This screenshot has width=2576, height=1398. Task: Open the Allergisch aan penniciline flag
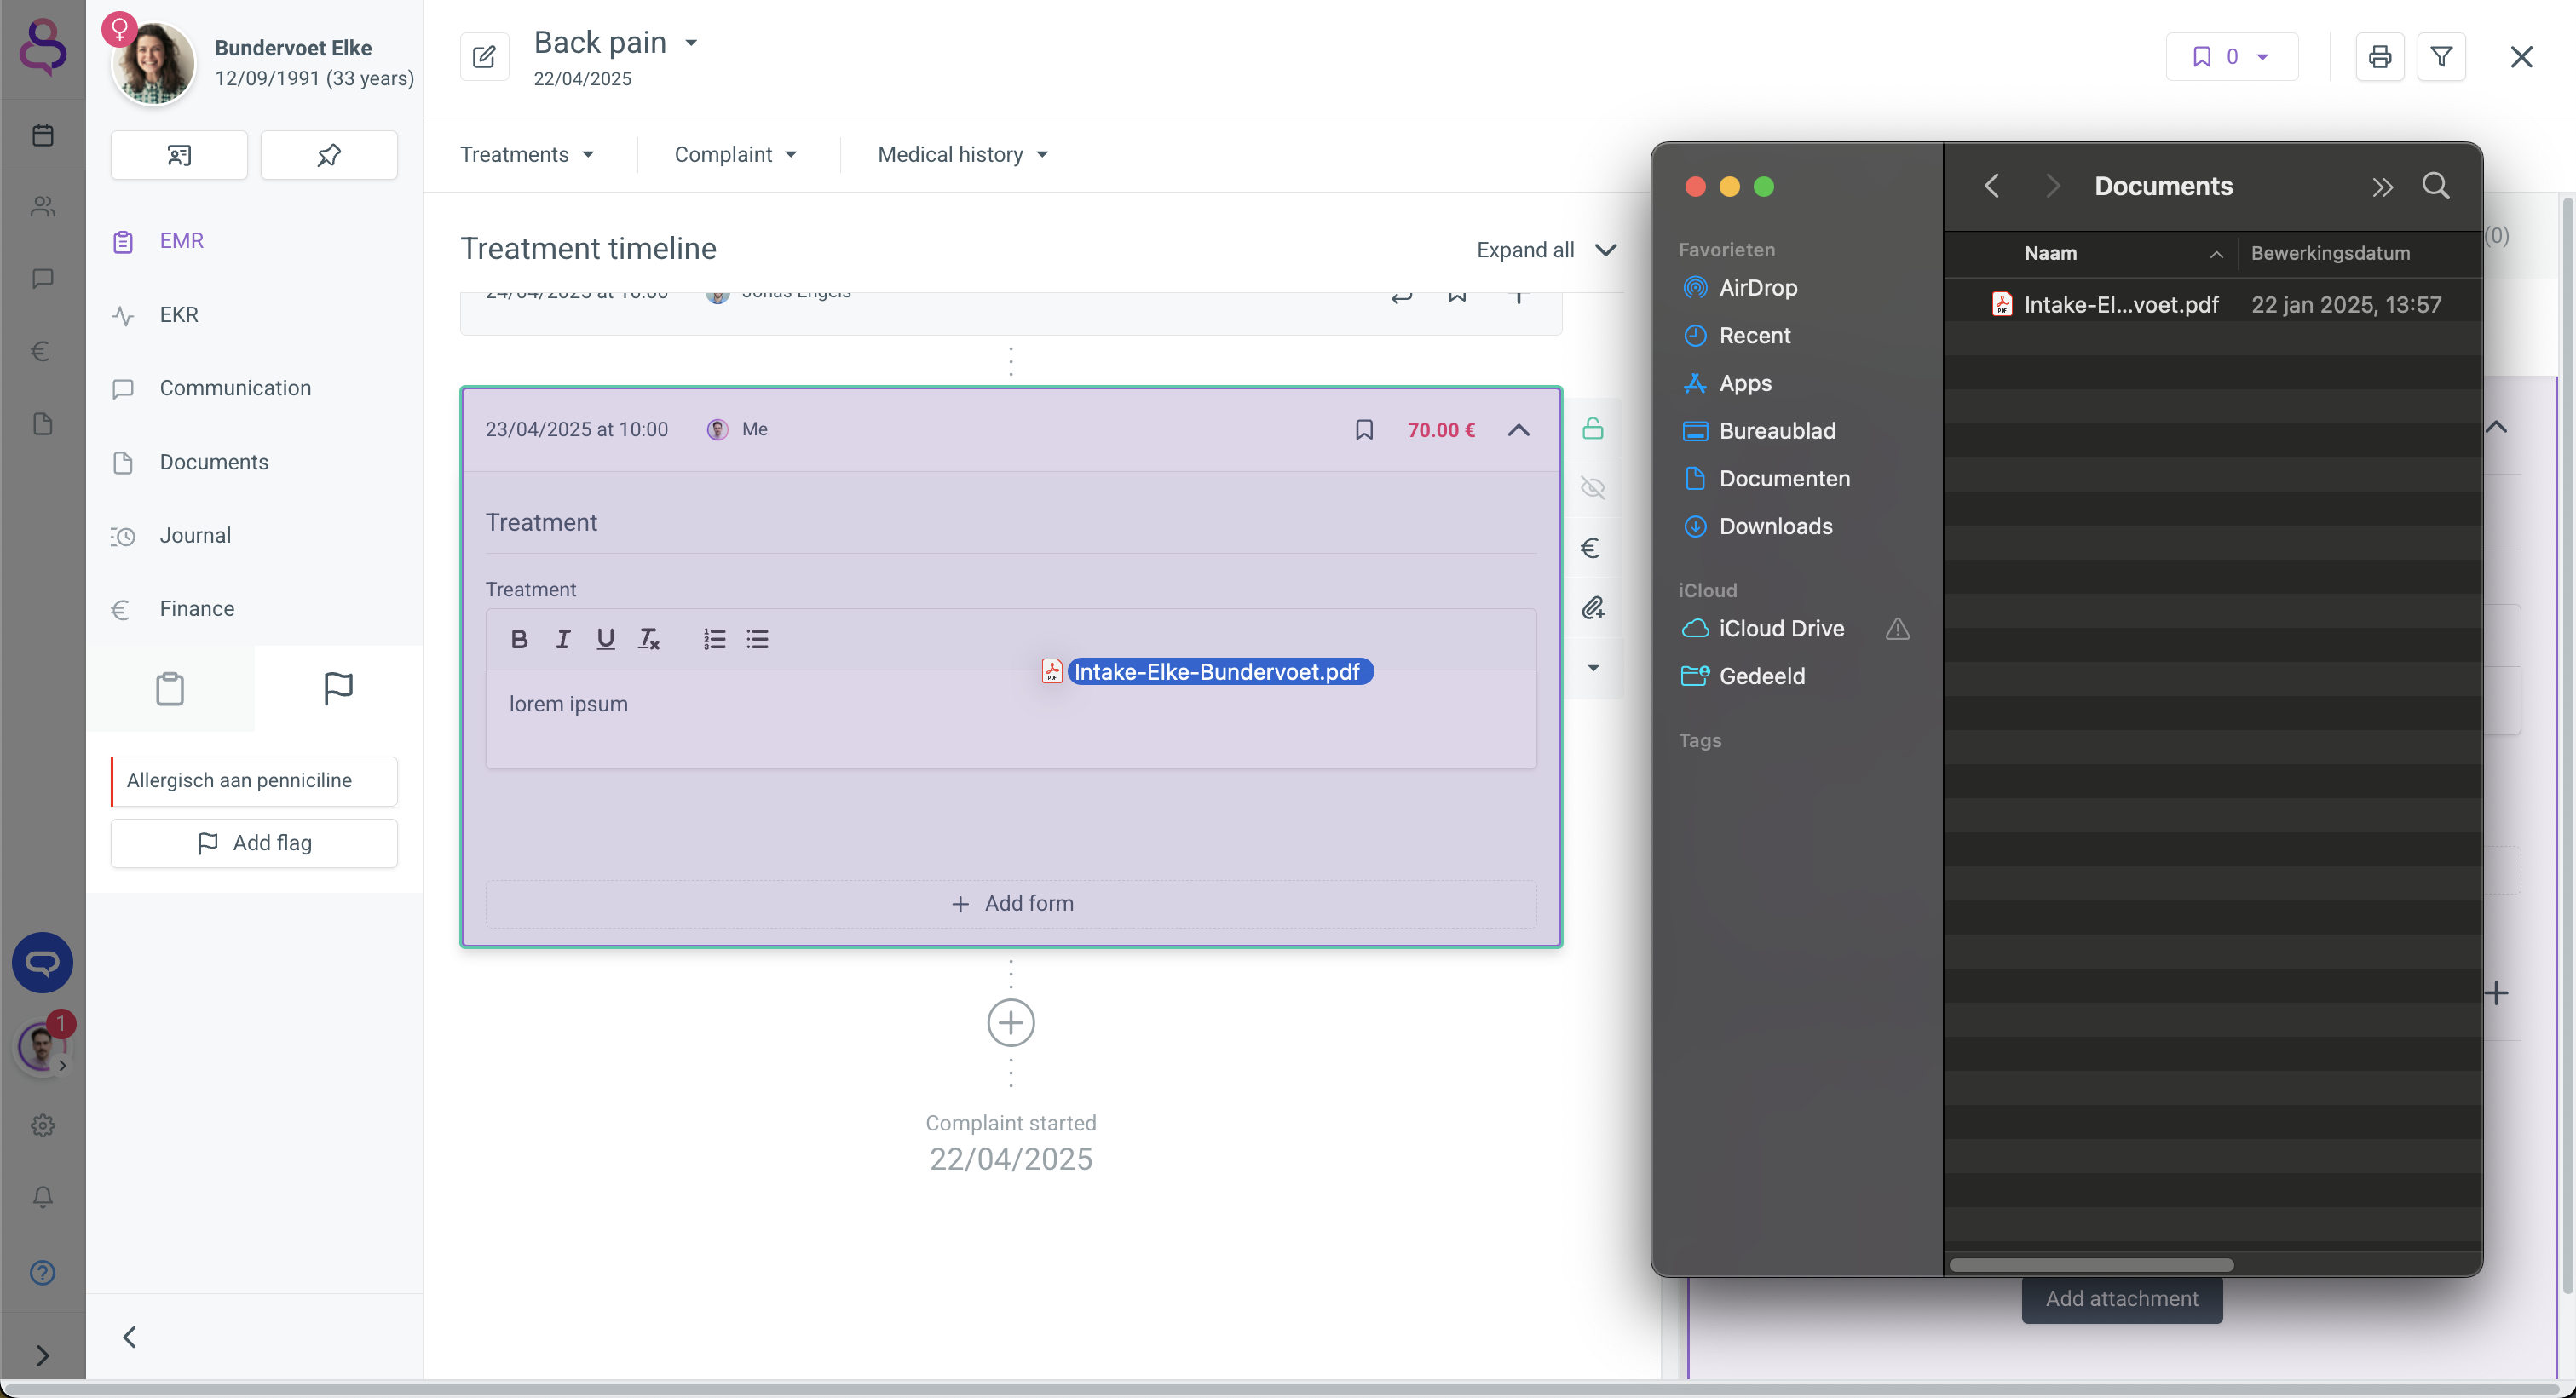[254, 781]
